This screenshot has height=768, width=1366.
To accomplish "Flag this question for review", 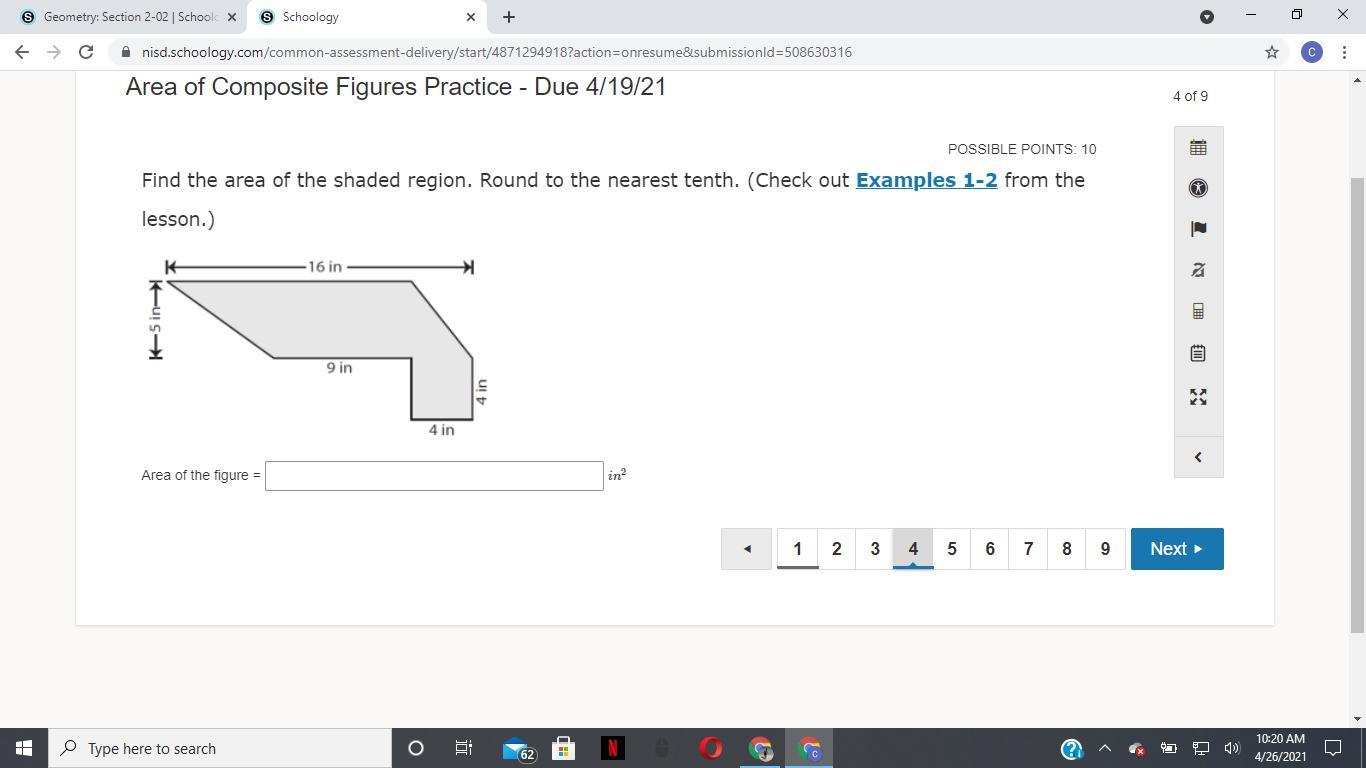I will 1198,229.
